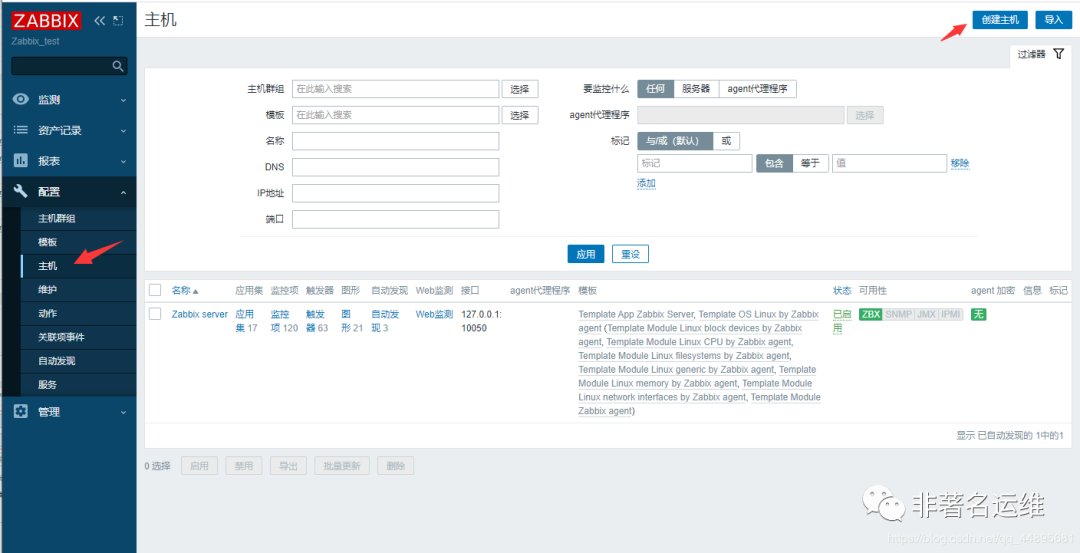The height and width of the screenshot is (553, 1080).
Task: Select 等于 tag operator
Action: (x=810, y=164)
